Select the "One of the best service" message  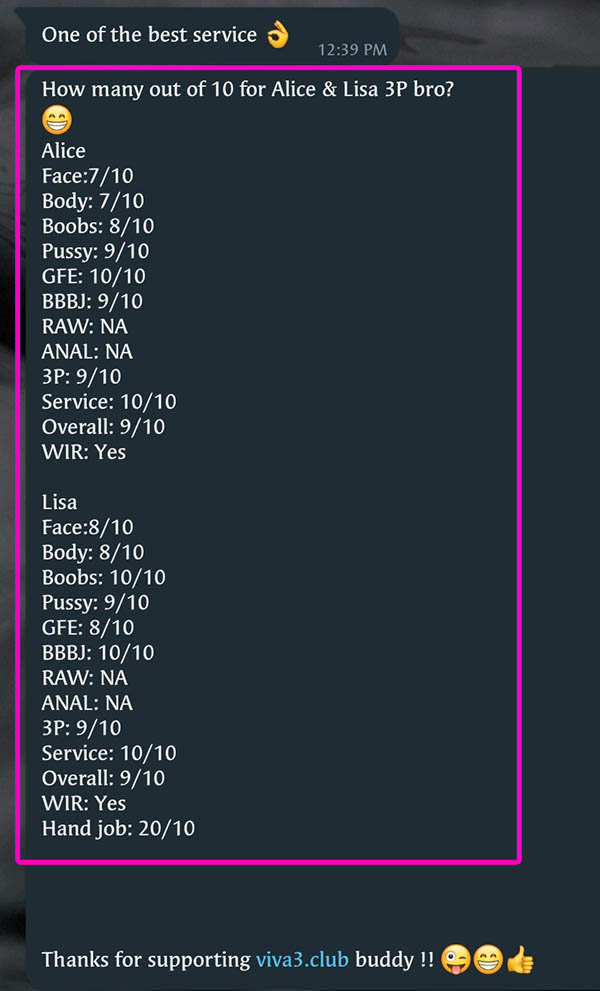[x=149, y=35]
